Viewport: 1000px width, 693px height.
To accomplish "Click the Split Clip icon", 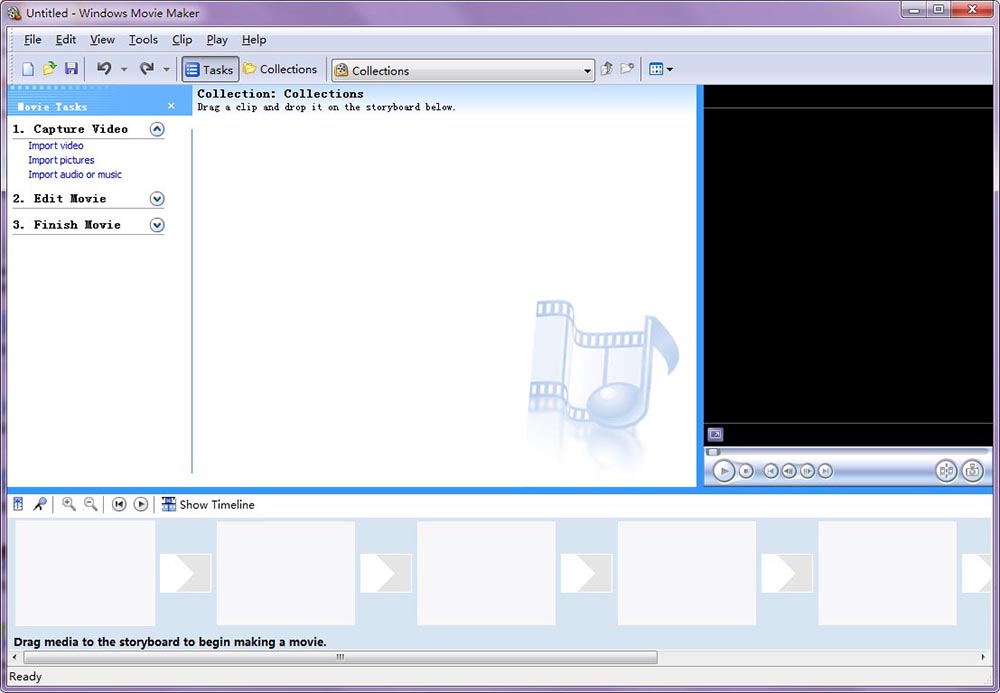I will [x=946, y=471].
